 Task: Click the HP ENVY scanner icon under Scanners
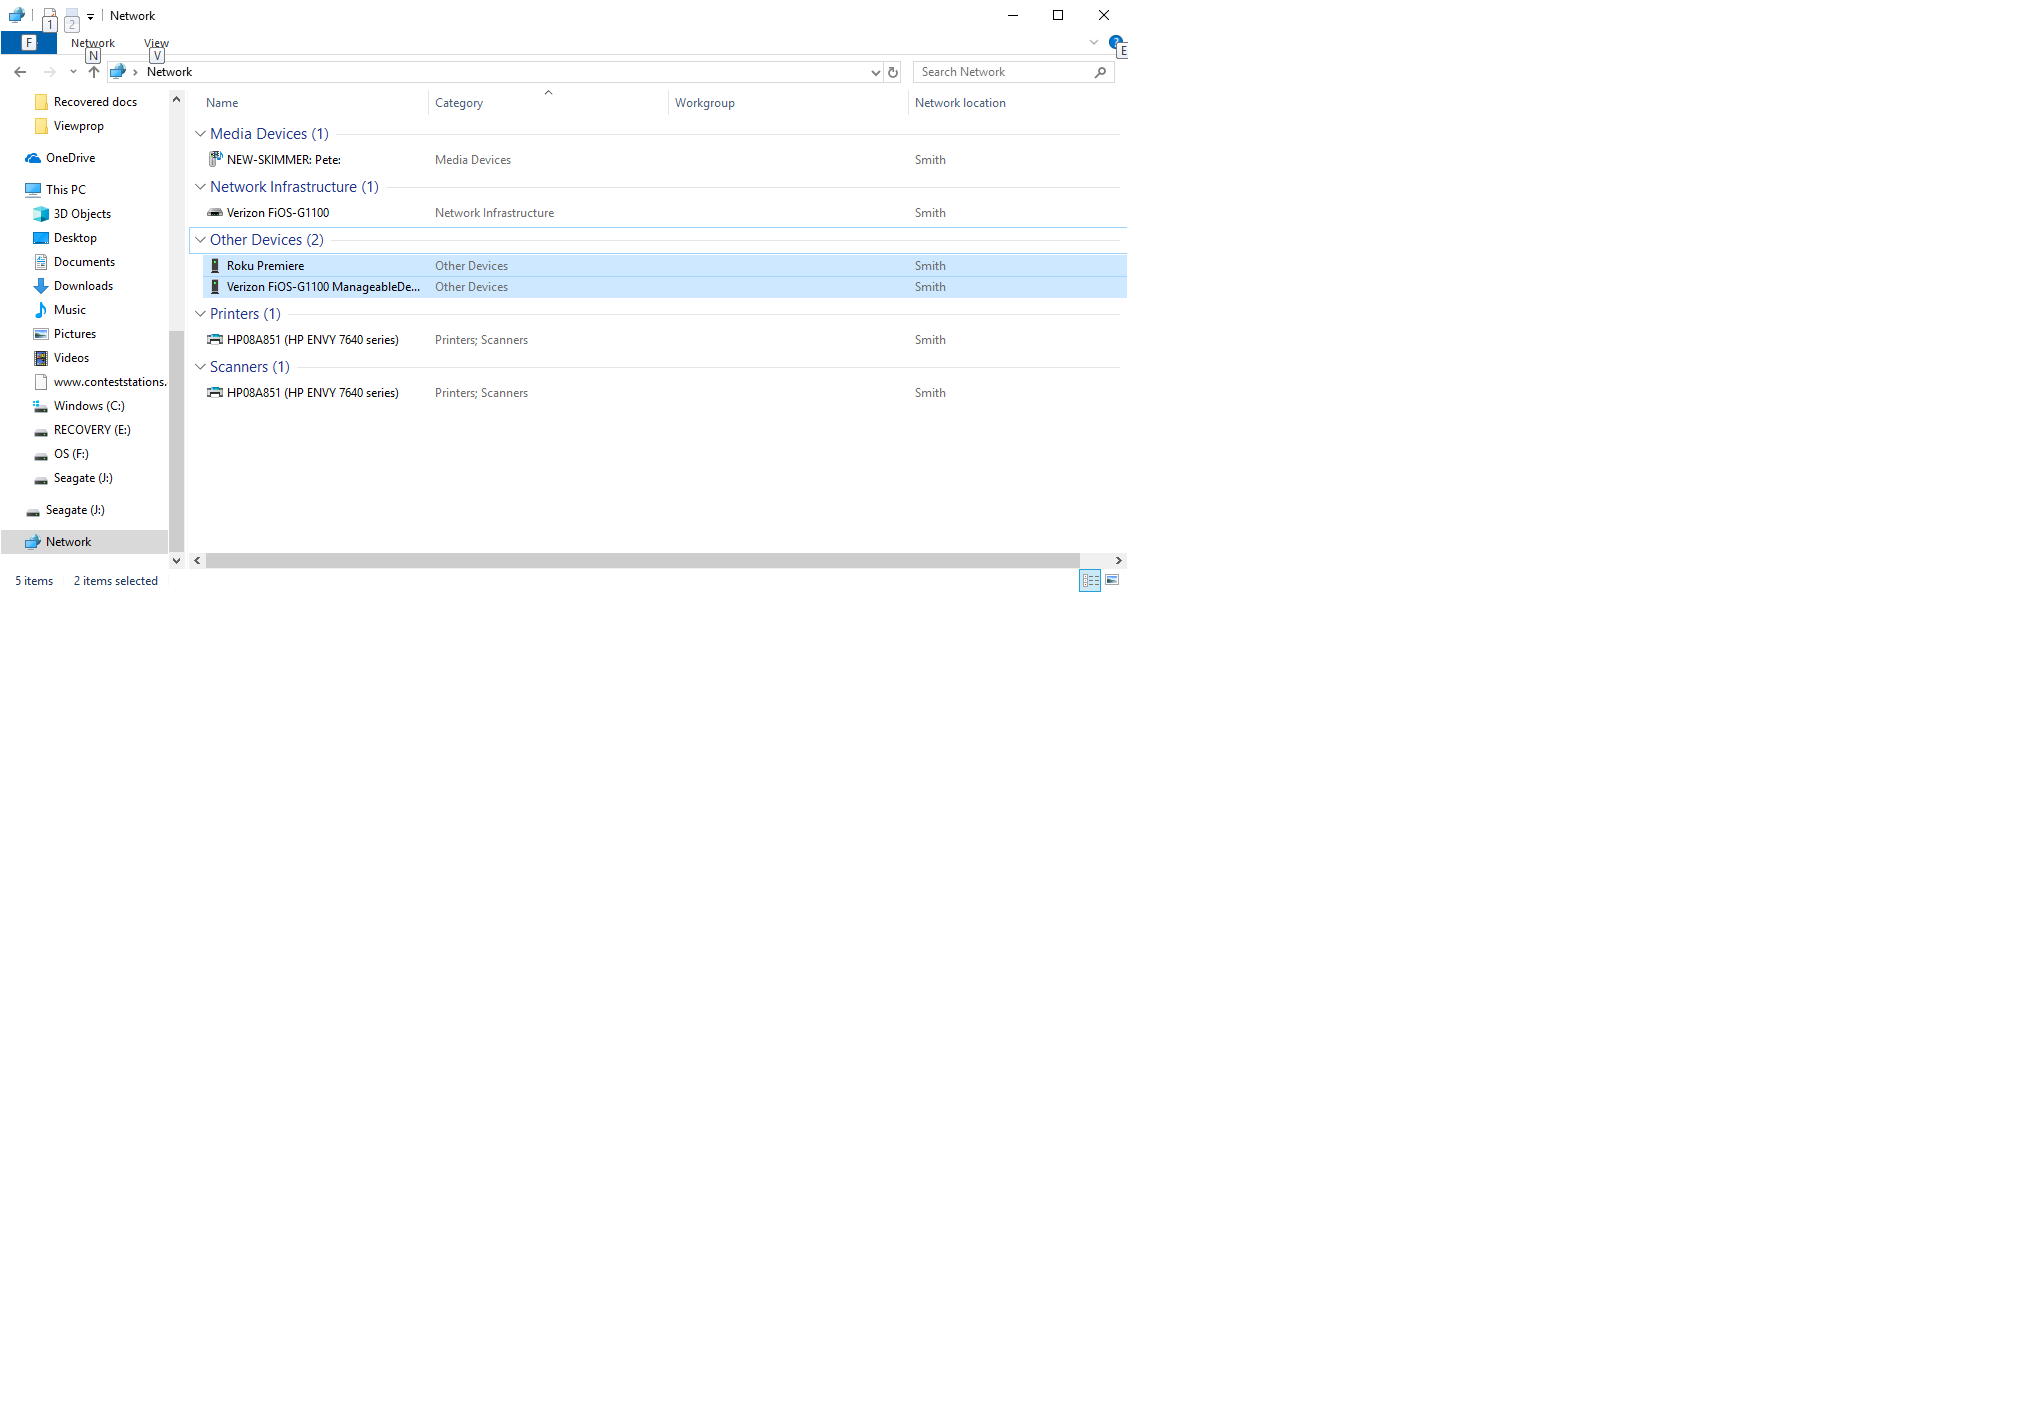(215, 392)
